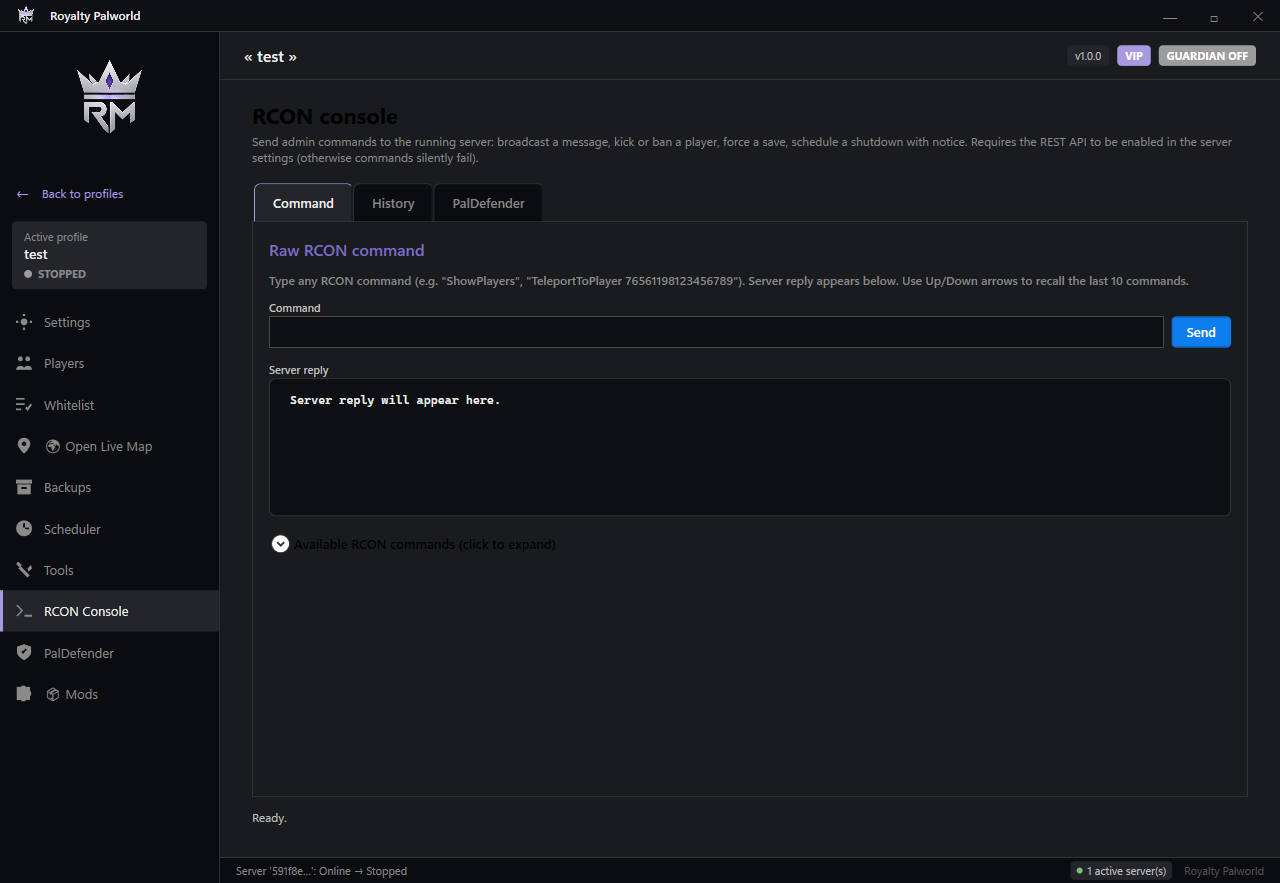
Task: Close the Royalty Palworld window
Action: tap(1258, 16)
